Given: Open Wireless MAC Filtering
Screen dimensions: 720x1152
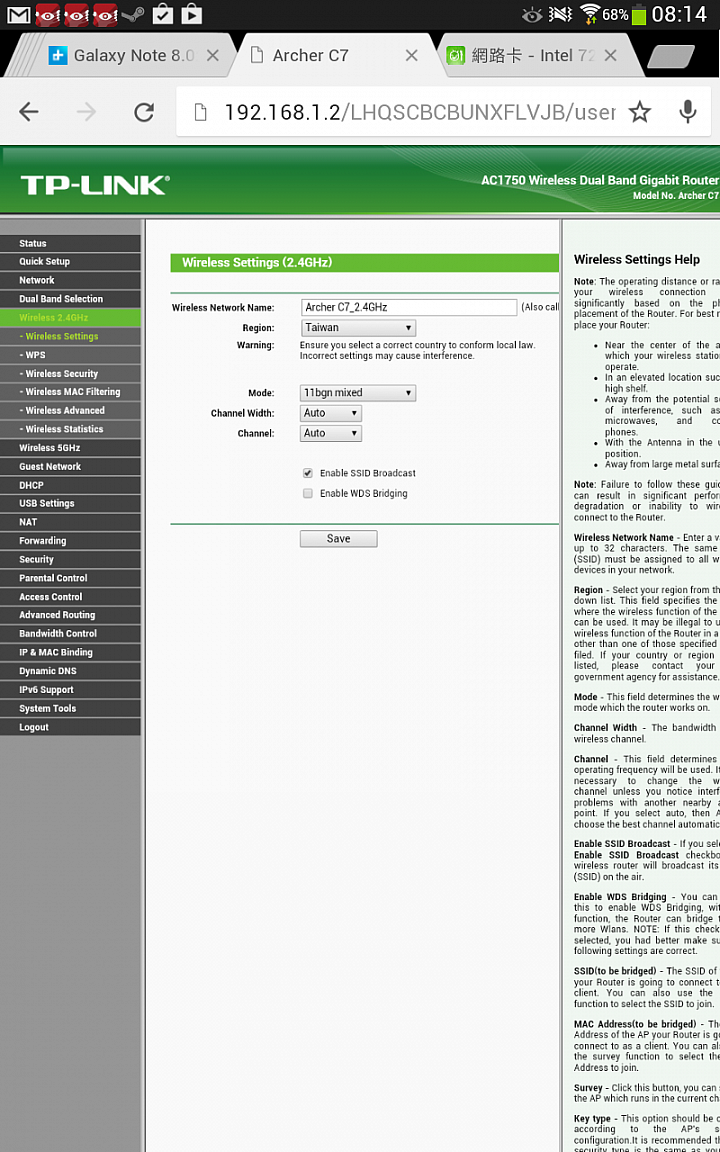Looking at the screenshot, I should [x=70, y=392].
